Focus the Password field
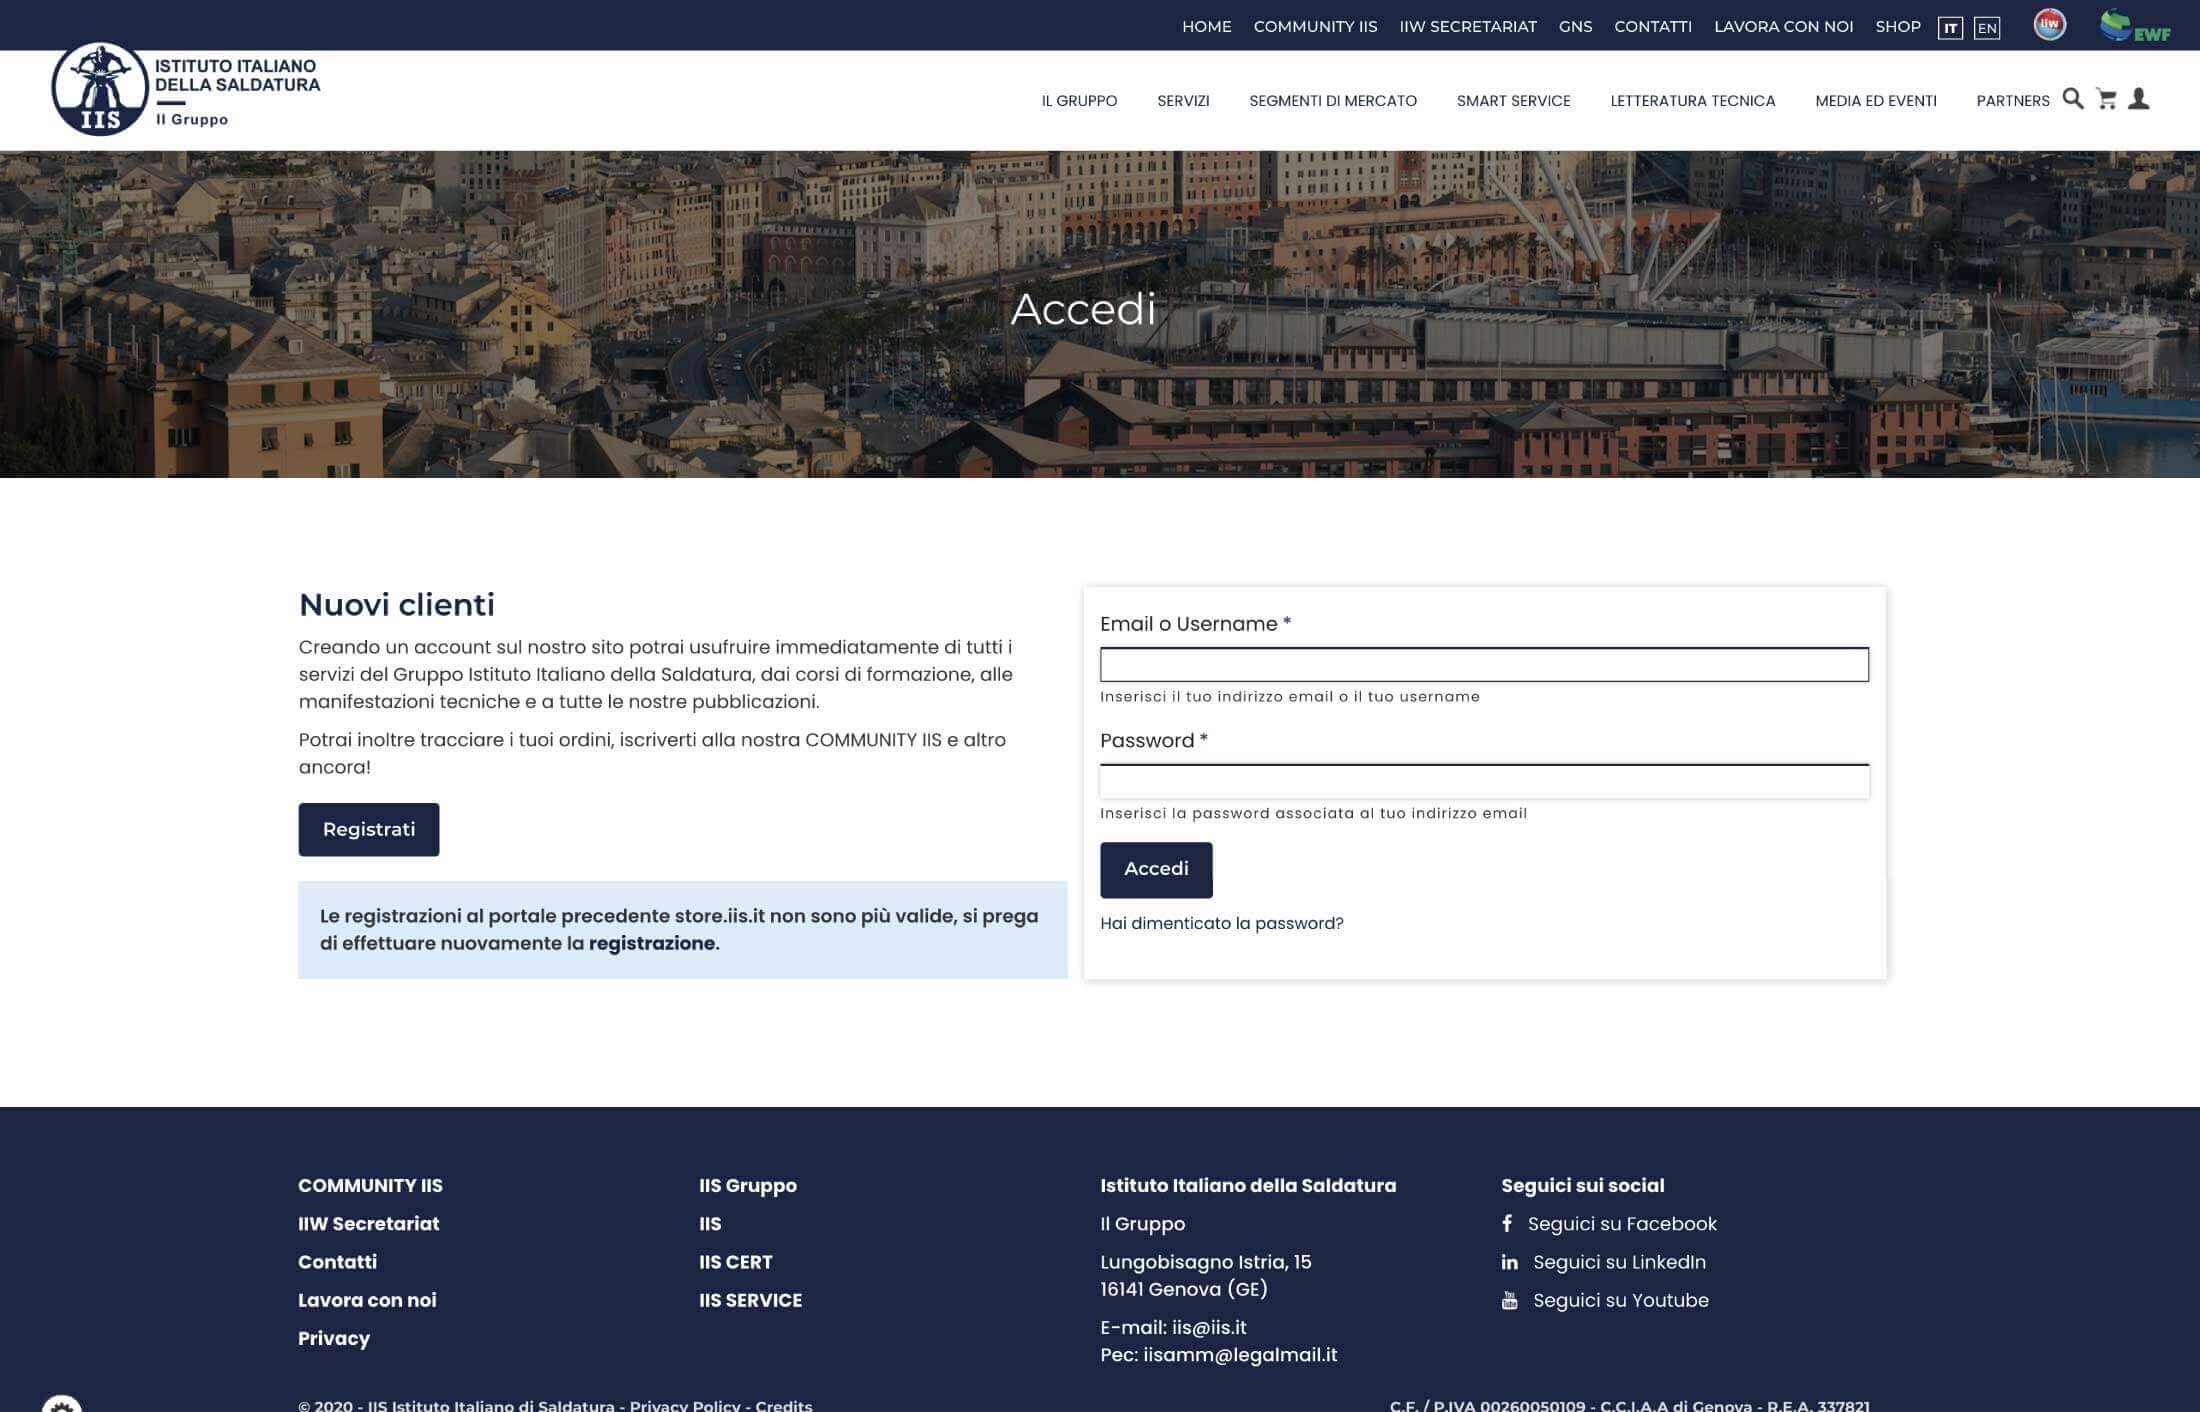Viewport: 2200px width, 1412px height. pyautogui.click(x=1484, y=781)
